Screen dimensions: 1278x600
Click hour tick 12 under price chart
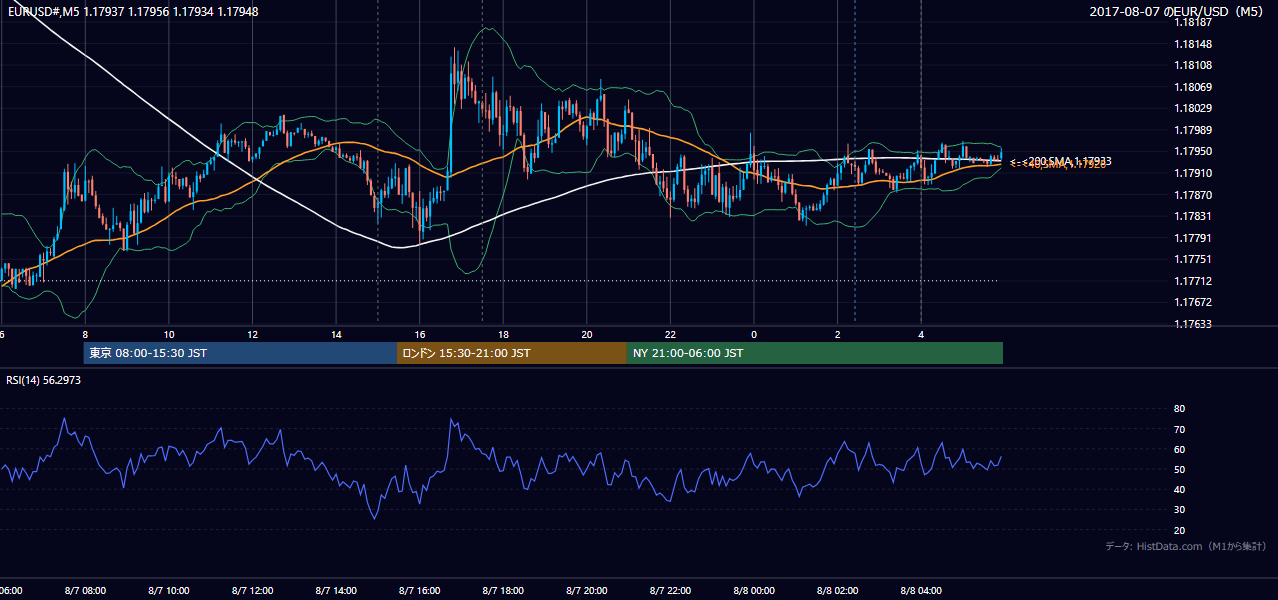[x=252, y=334]
